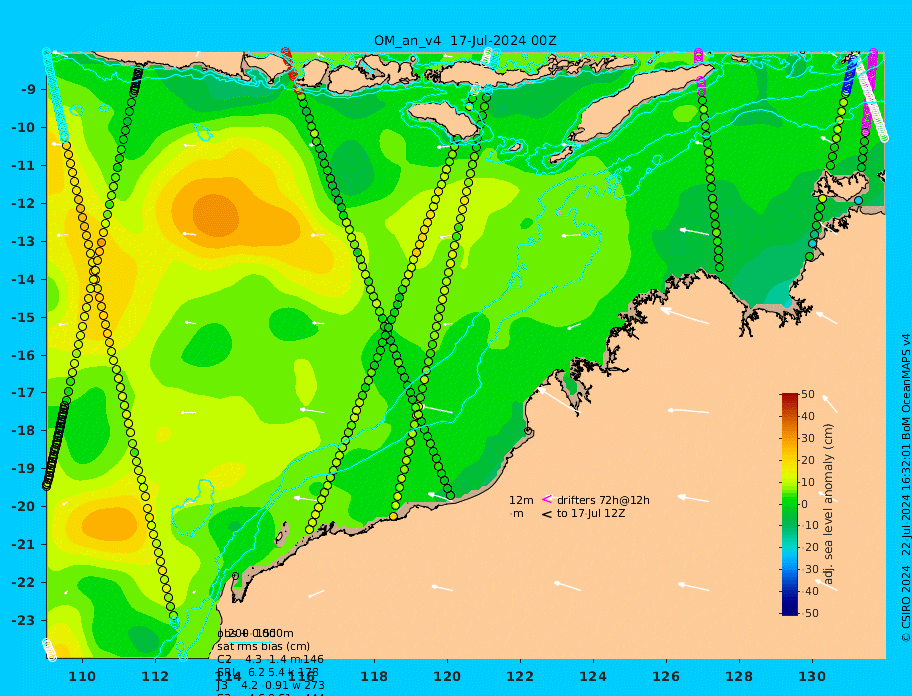Click the "-18" latitude axis label
The width and height of the screenshot is (912, 696).
tap(24, 430)
